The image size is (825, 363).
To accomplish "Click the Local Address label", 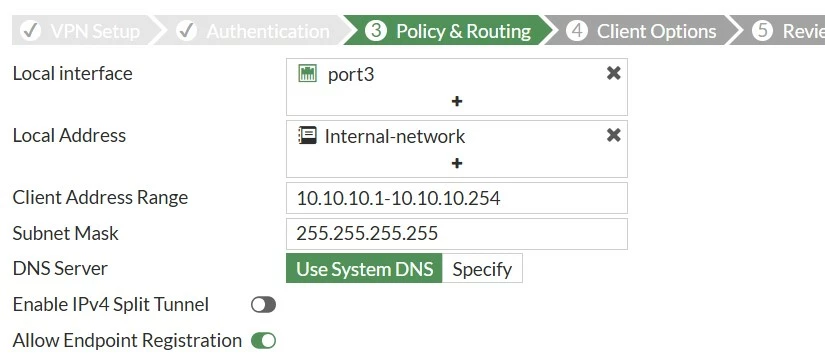I will tap(69, 135).
